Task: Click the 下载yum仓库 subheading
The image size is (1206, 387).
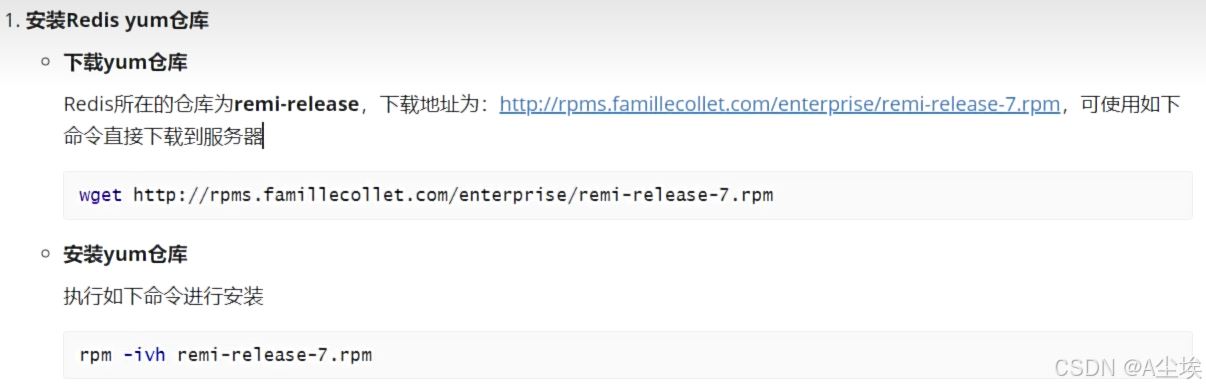Action: 125,63
